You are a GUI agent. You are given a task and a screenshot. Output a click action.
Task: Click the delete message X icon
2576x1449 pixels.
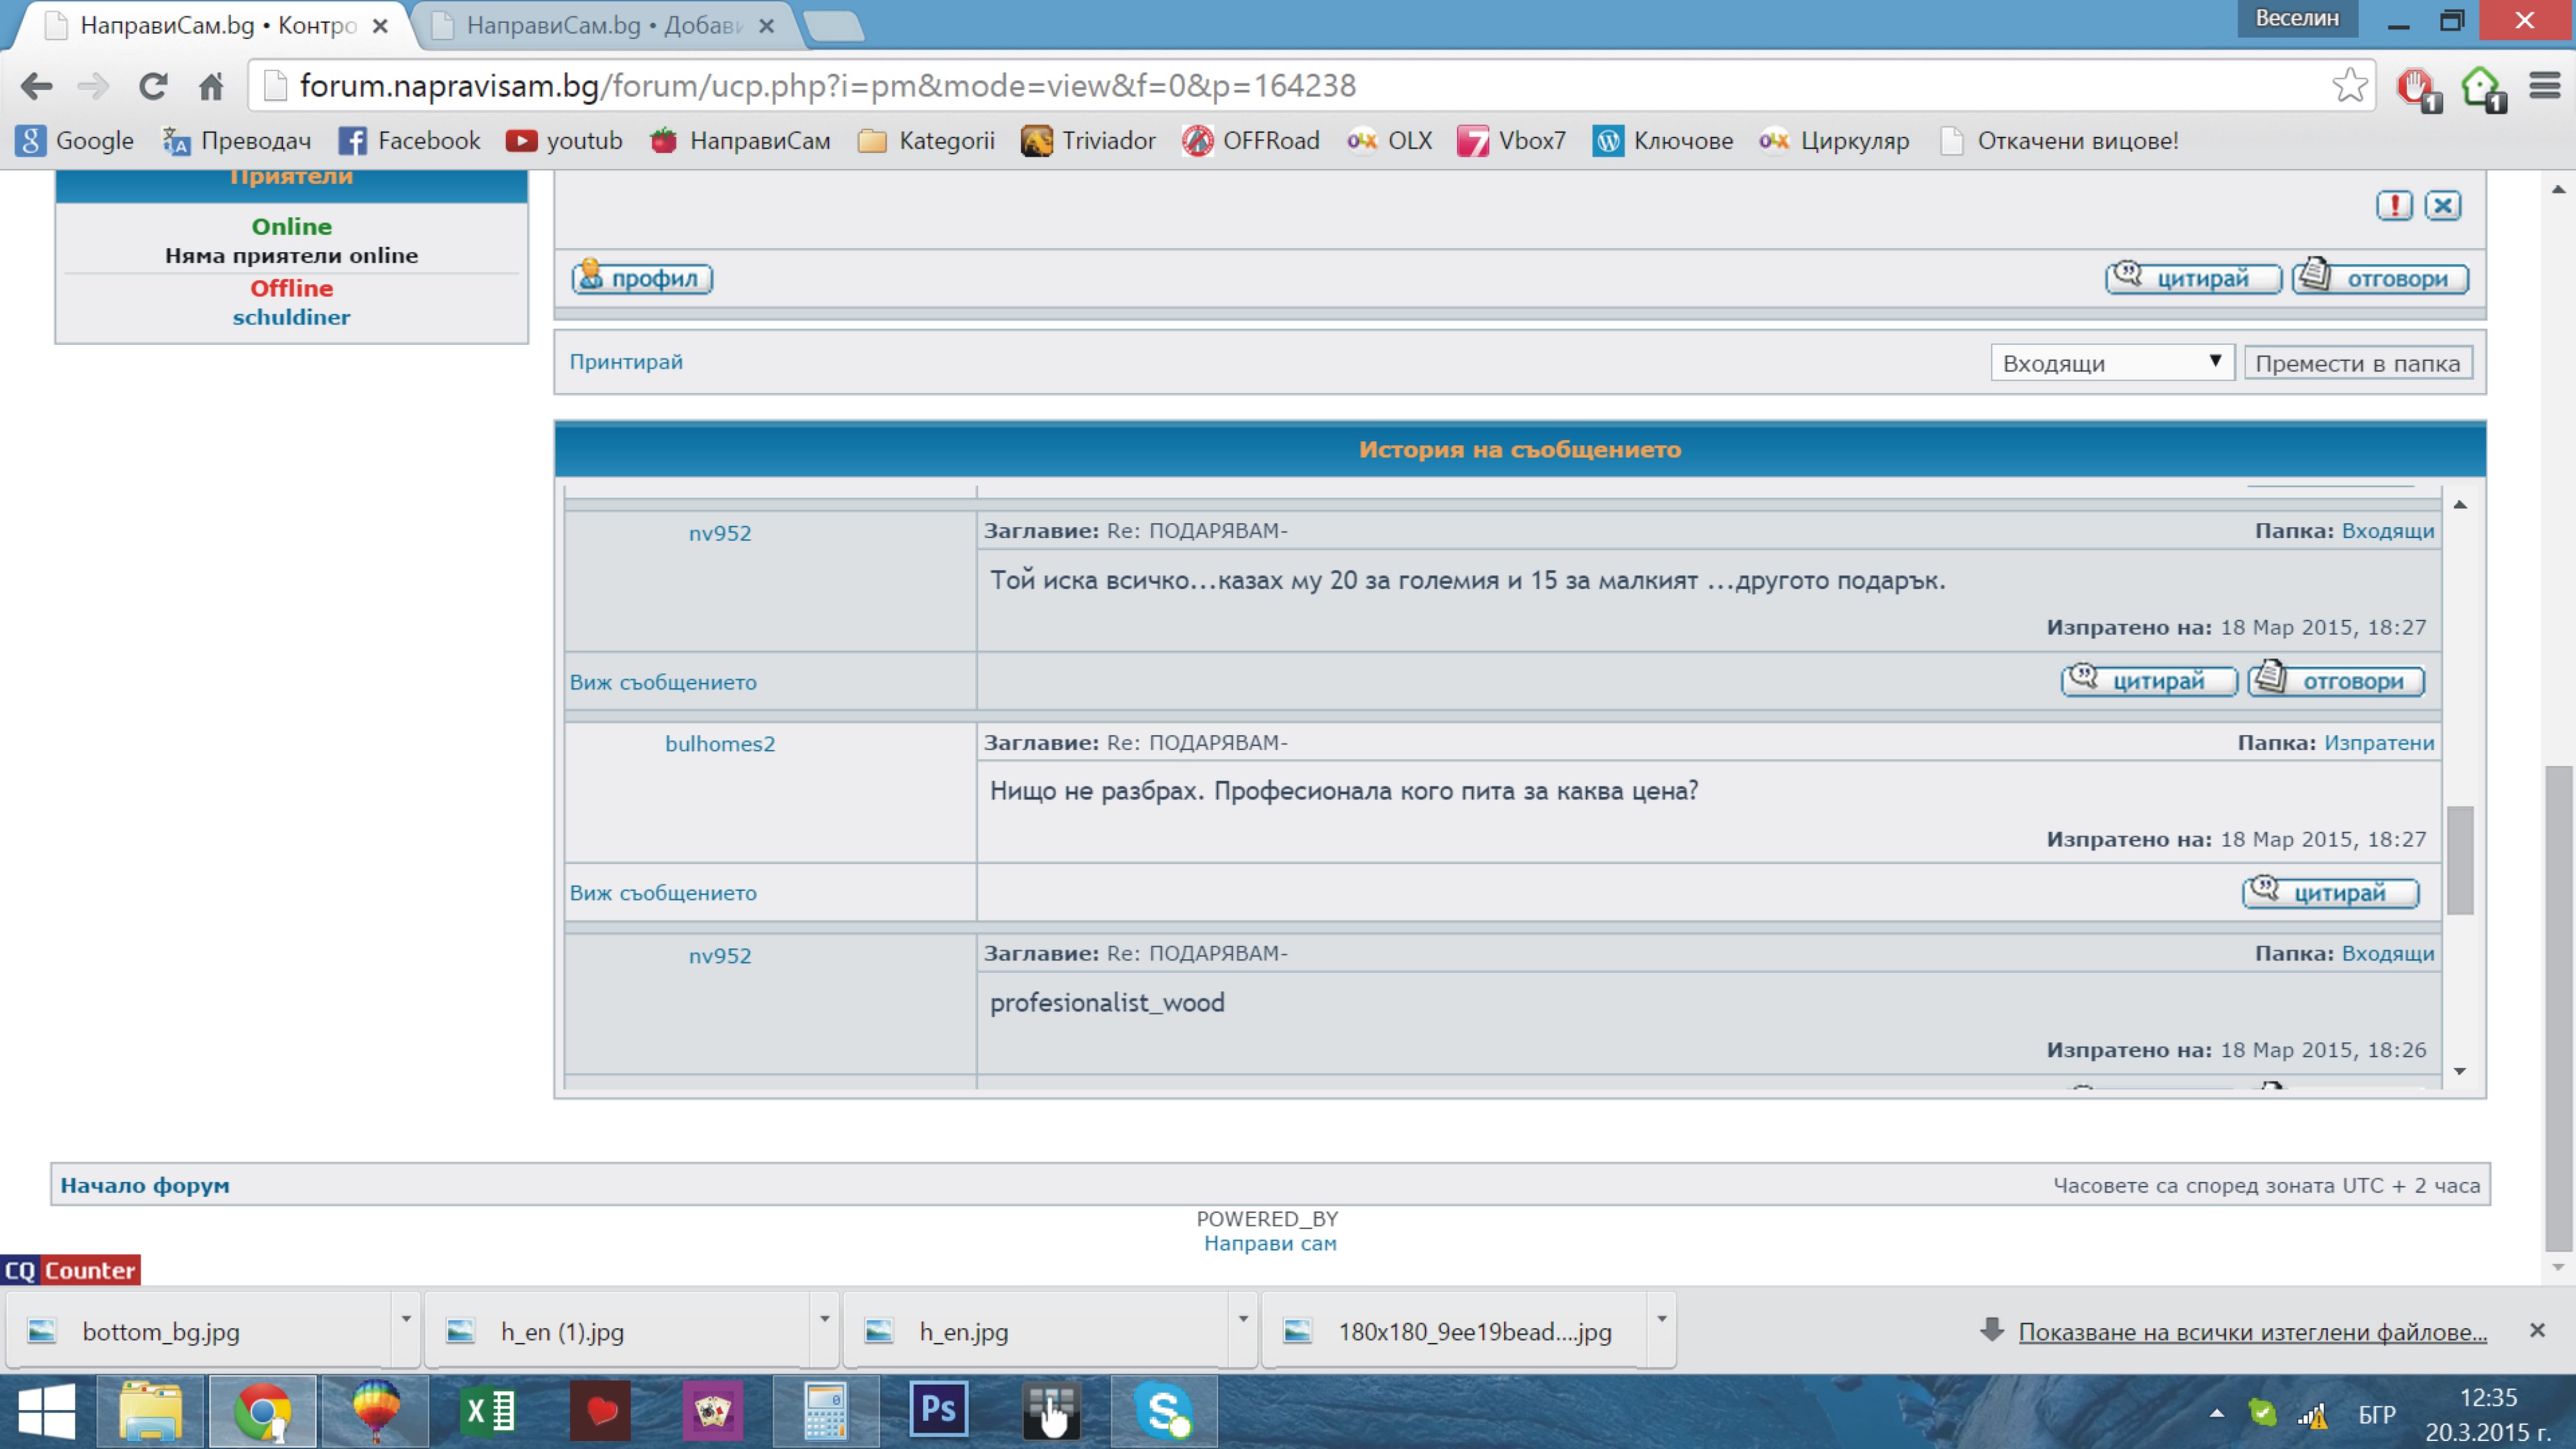2443,206
